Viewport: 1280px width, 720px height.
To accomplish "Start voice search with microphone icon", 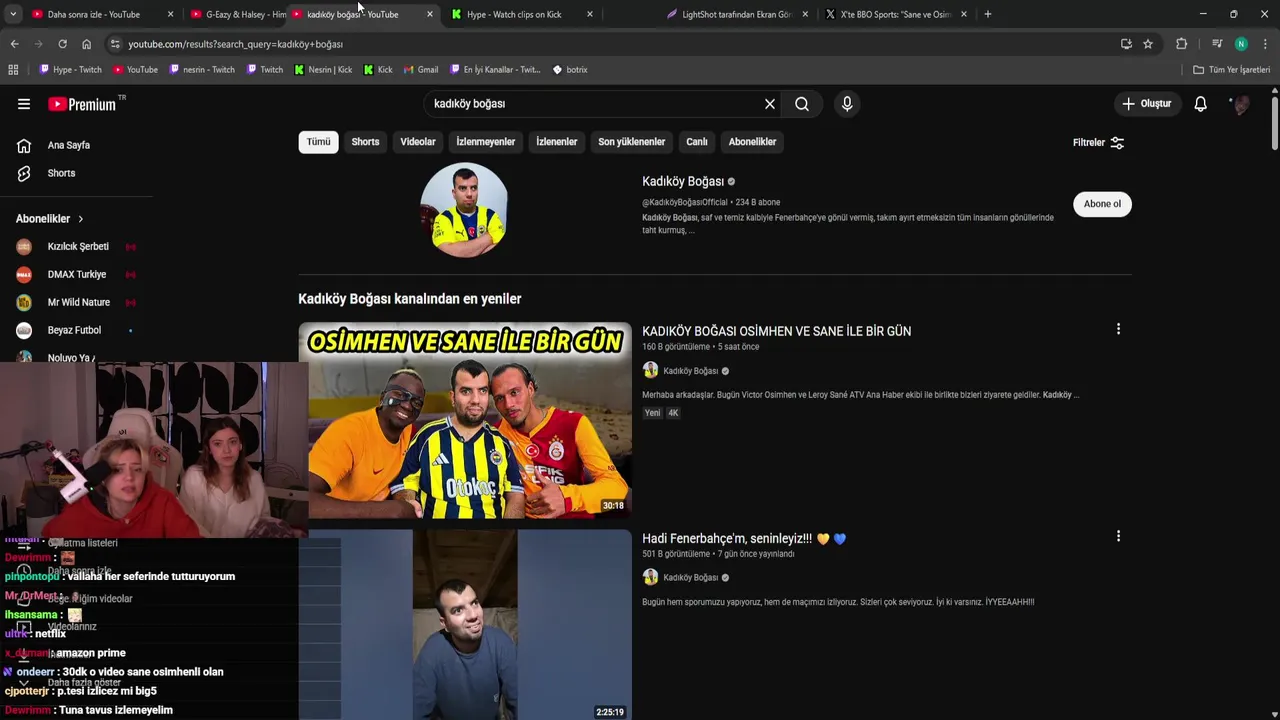I will click(x=847, y=104).
